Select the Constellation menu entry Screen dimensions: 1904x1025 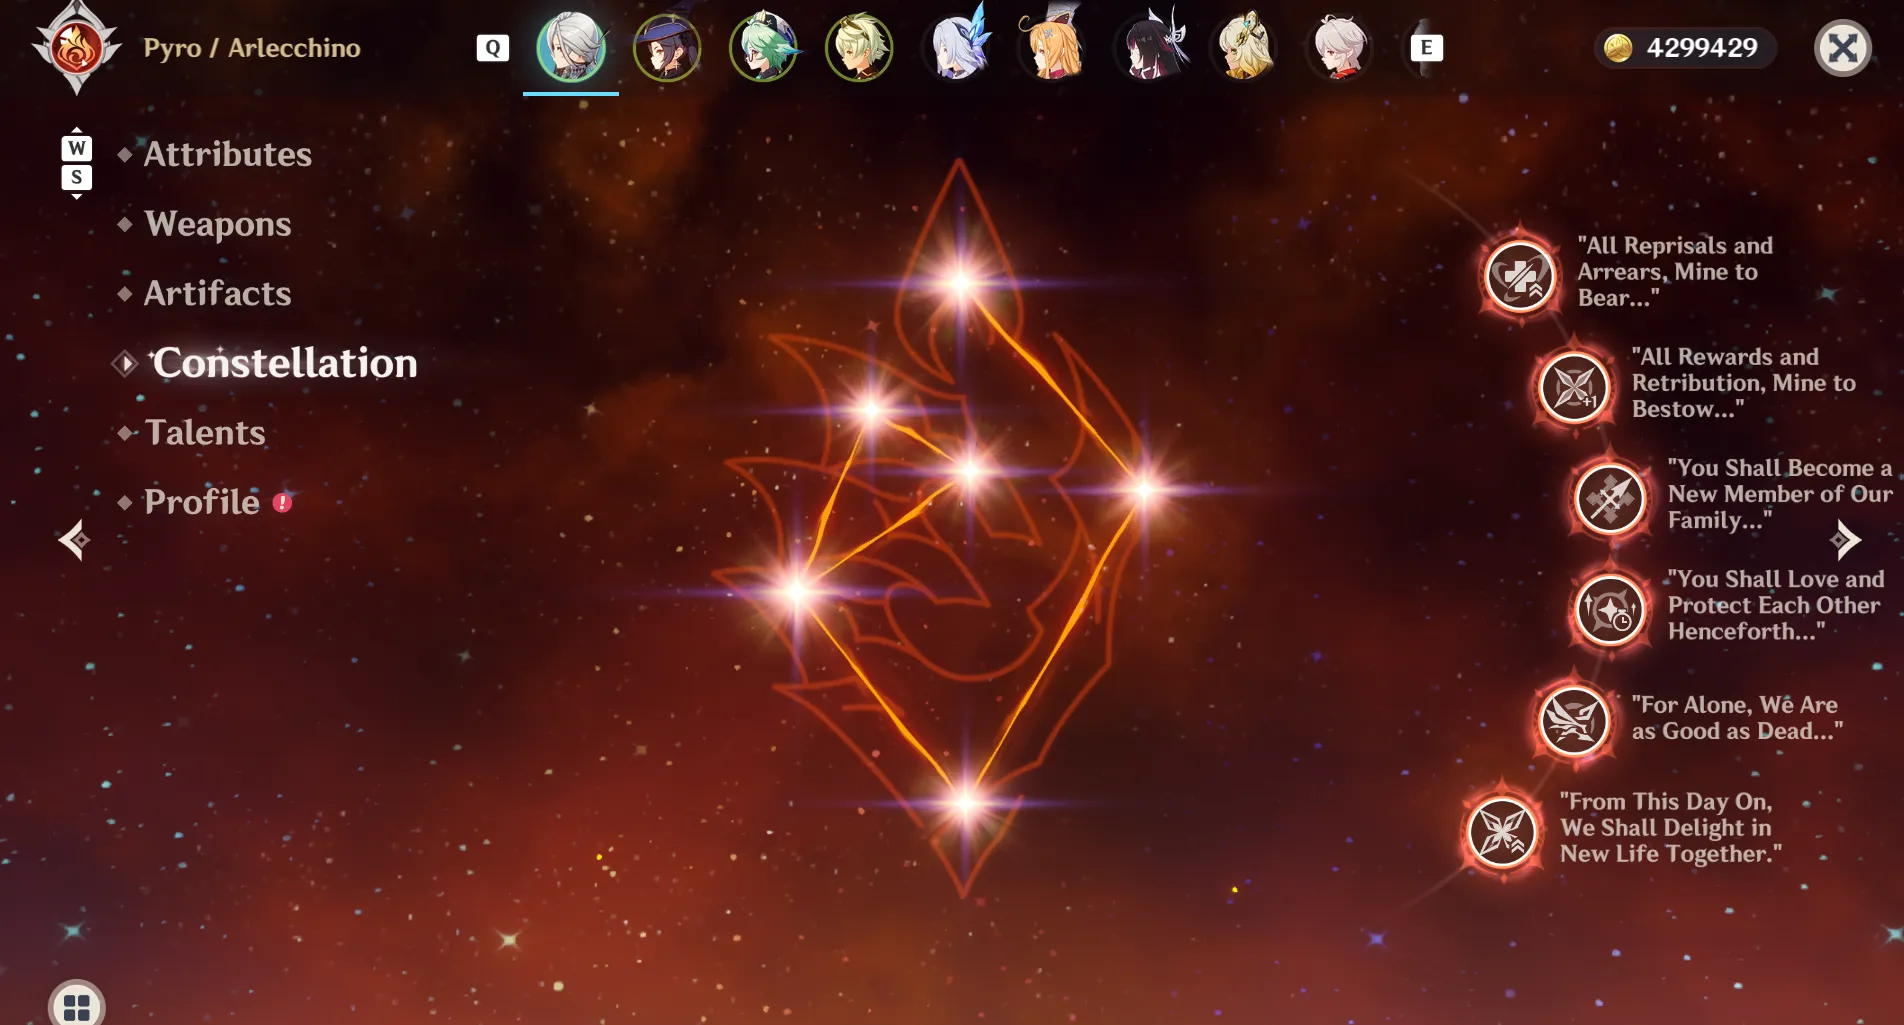tap(284, 363)
